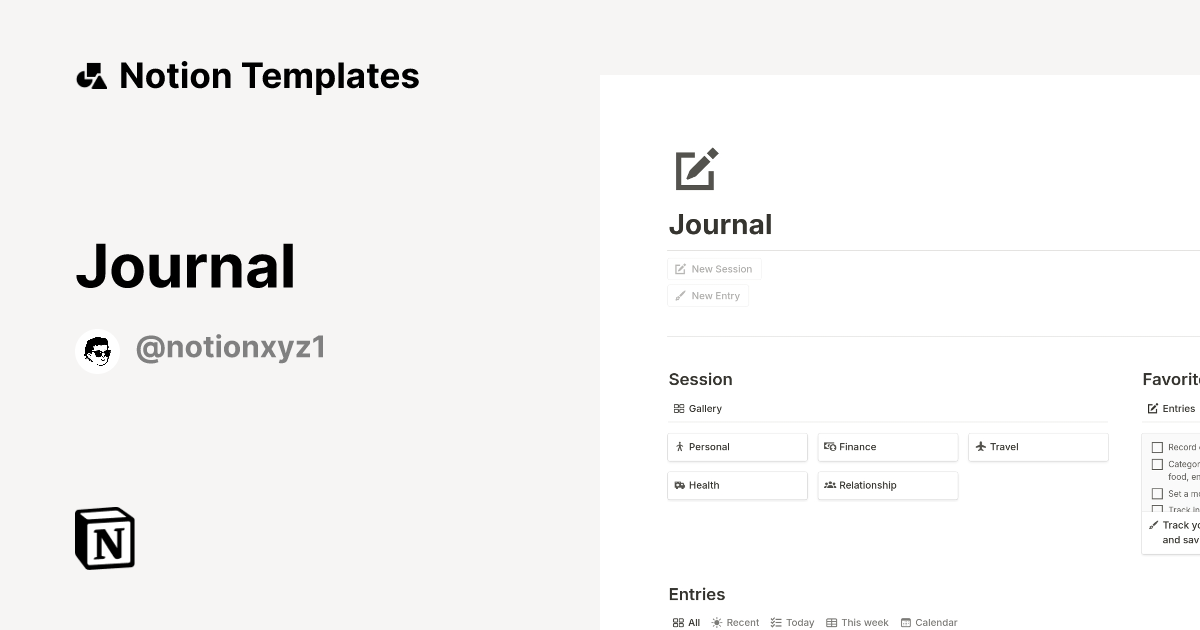Click the Entries view under Favorites
Image resolution: width=1200 pixels, height=630 pixels.
1170,408
